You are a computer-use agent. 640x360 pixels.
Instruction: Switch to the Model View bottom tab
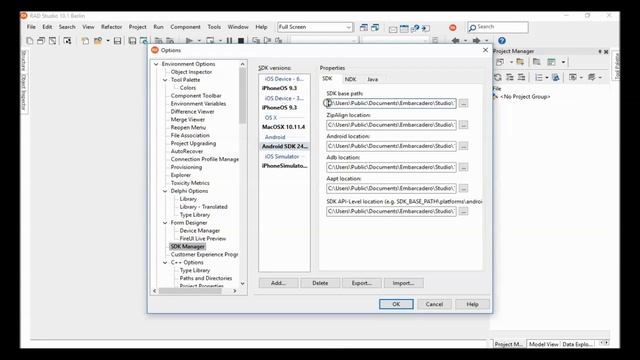point(543,344)
